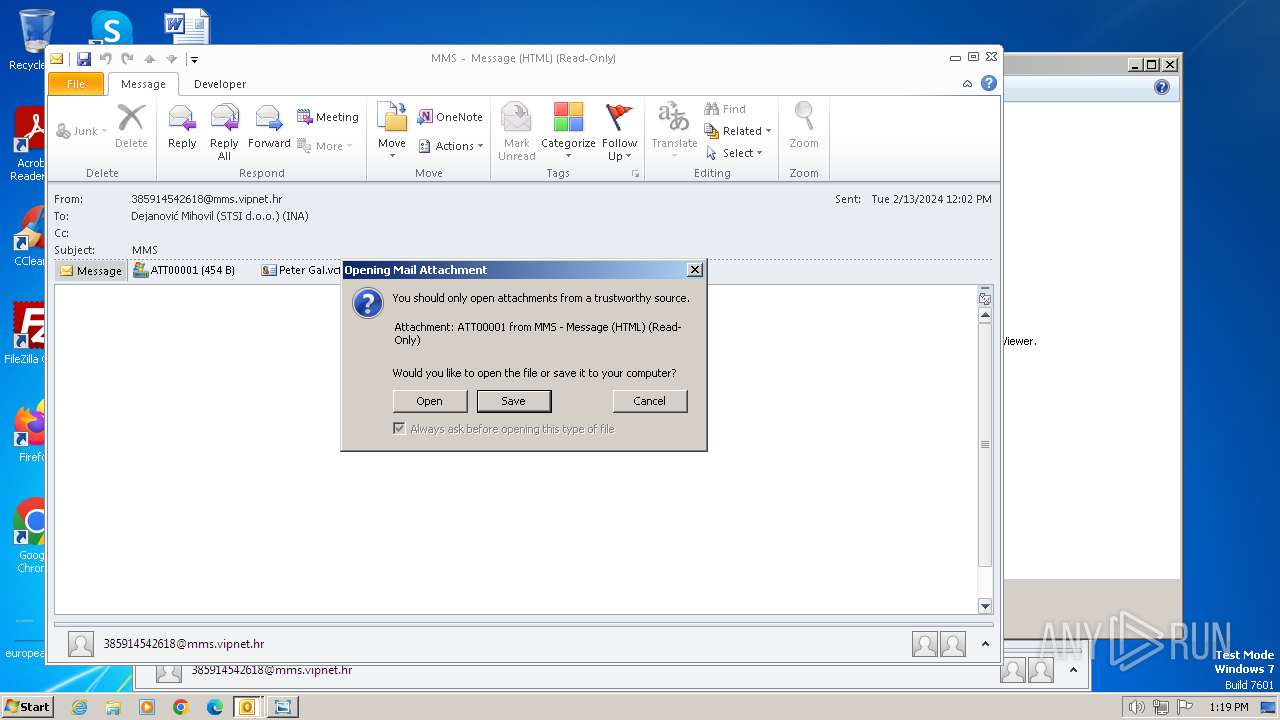Viewport: 1280px width, 720px height.
Task: Select the ATT00001 (454 B) attachment
Action: tap(185, 270)
